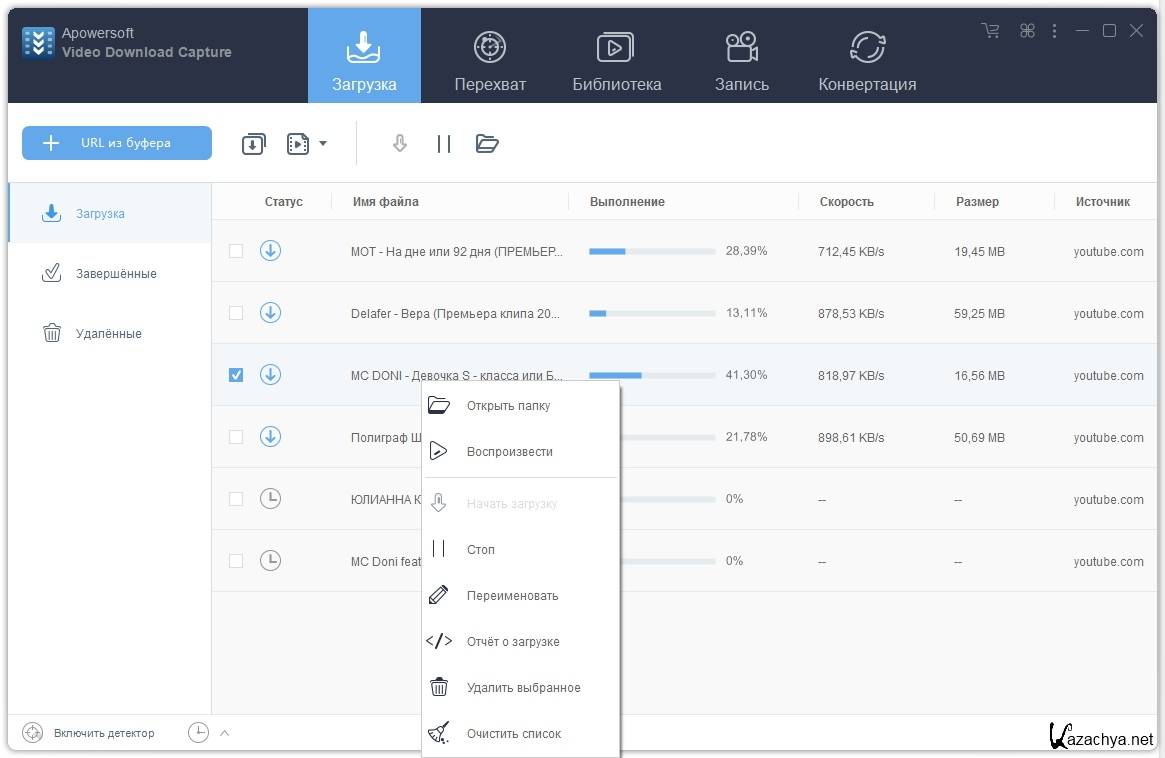Viewport: 1165px width, 758px height.
Task: Expand the up arrow beside the scheduler clock
Action: click(225, 733)
